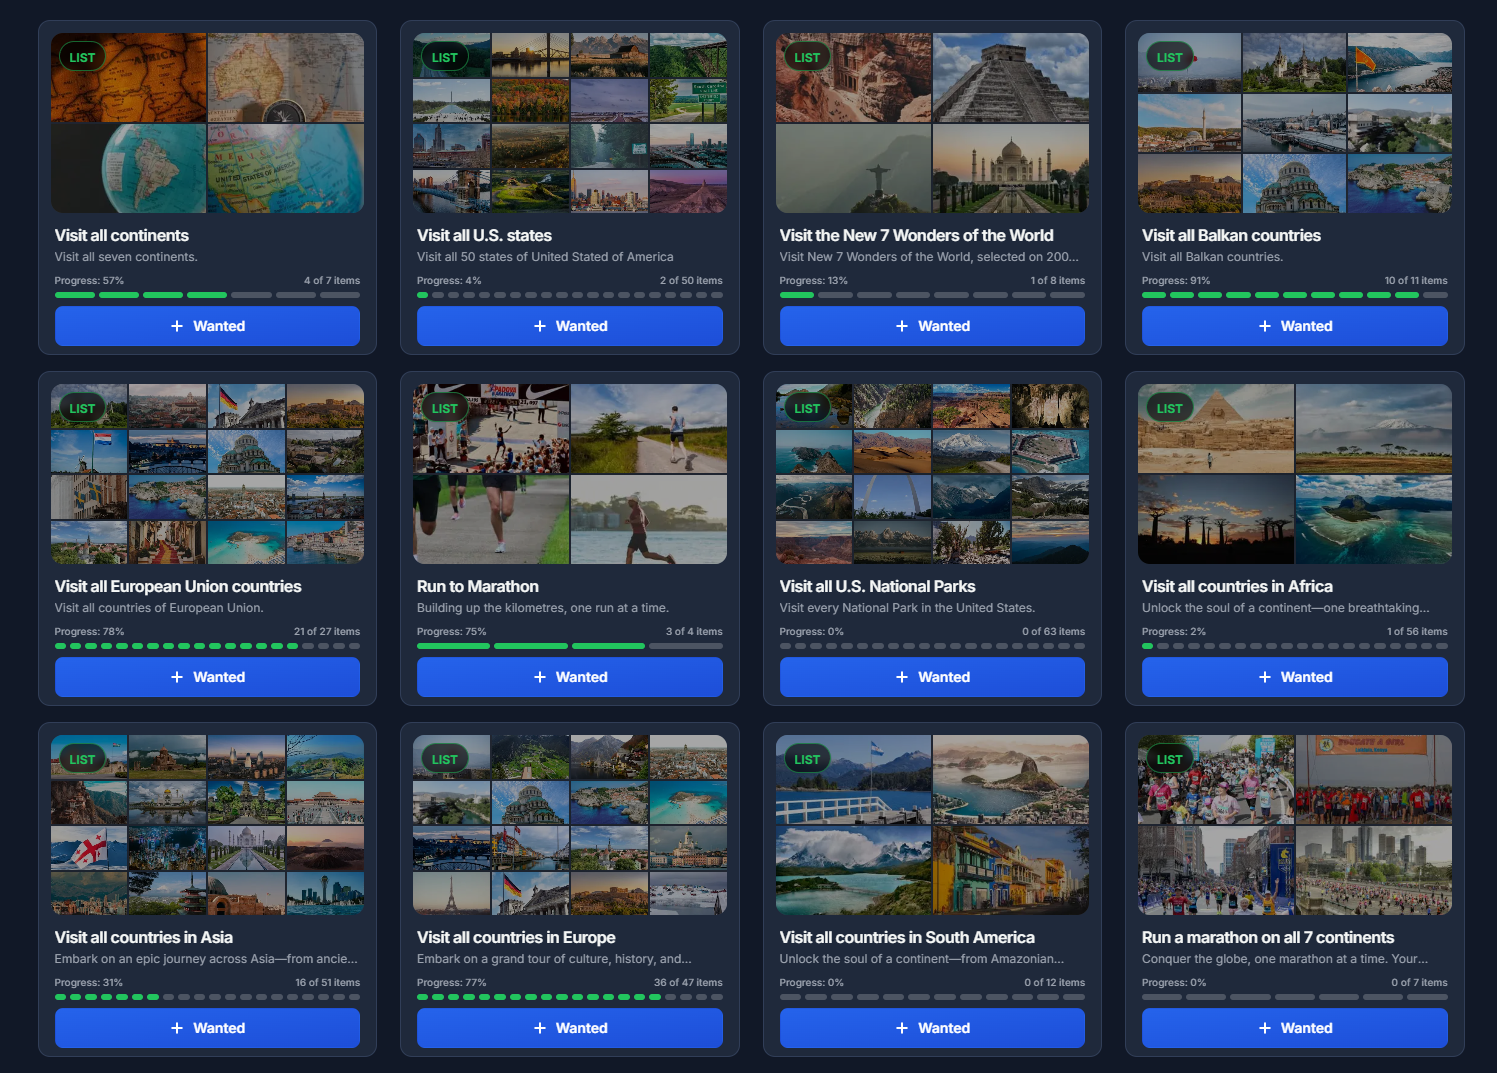Add European Union countries list to Wanted
This screenshot has height=1073, width=1497.
(207, 677)
